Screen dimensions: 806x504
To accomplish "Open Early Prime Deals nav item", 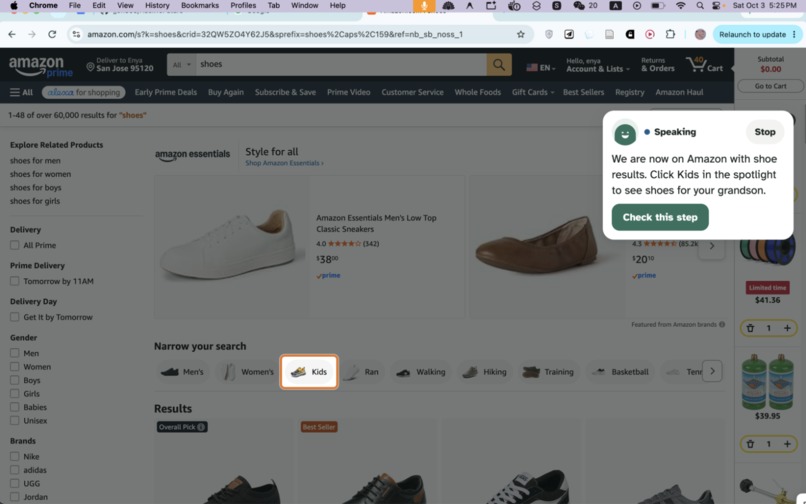I will point(166,93).
